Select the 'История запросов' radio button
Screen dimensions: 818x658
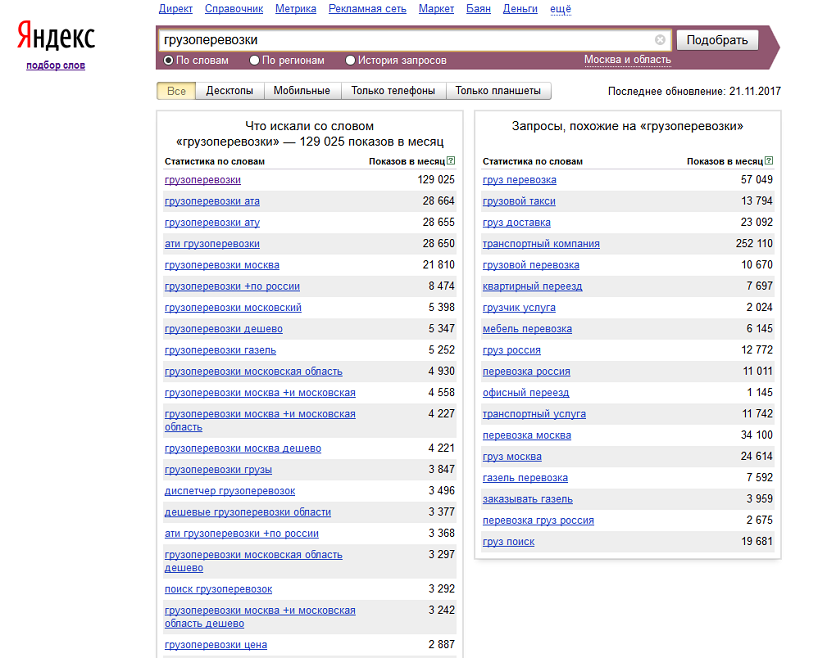tap(351, 61)
